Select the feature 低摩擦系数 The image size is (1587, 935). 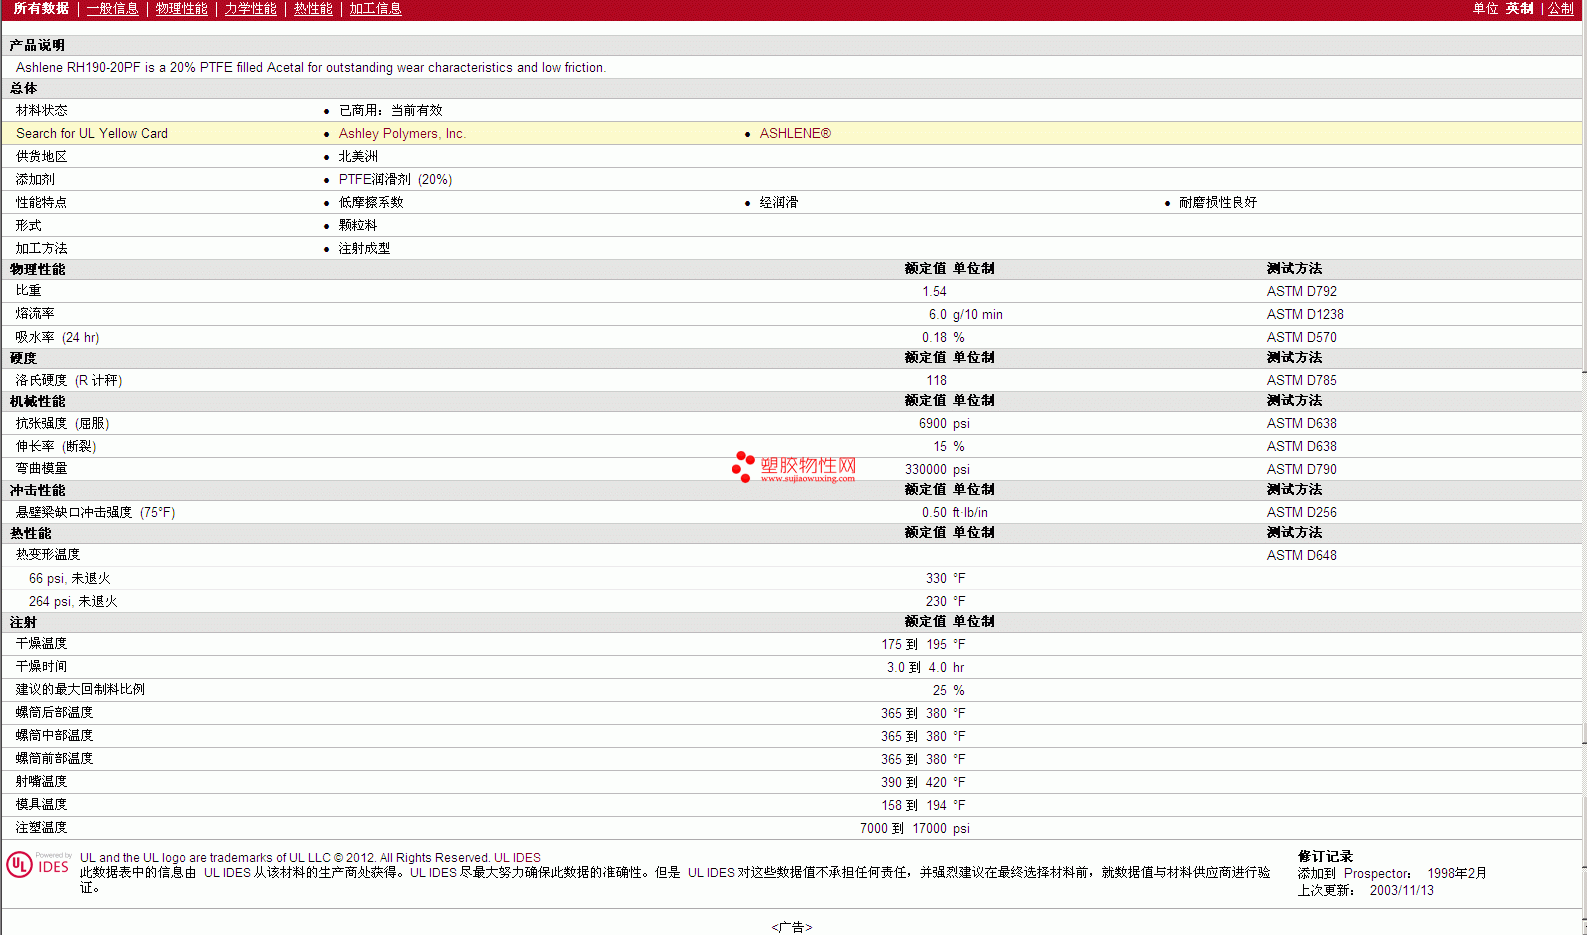click(x=371, y=203)
